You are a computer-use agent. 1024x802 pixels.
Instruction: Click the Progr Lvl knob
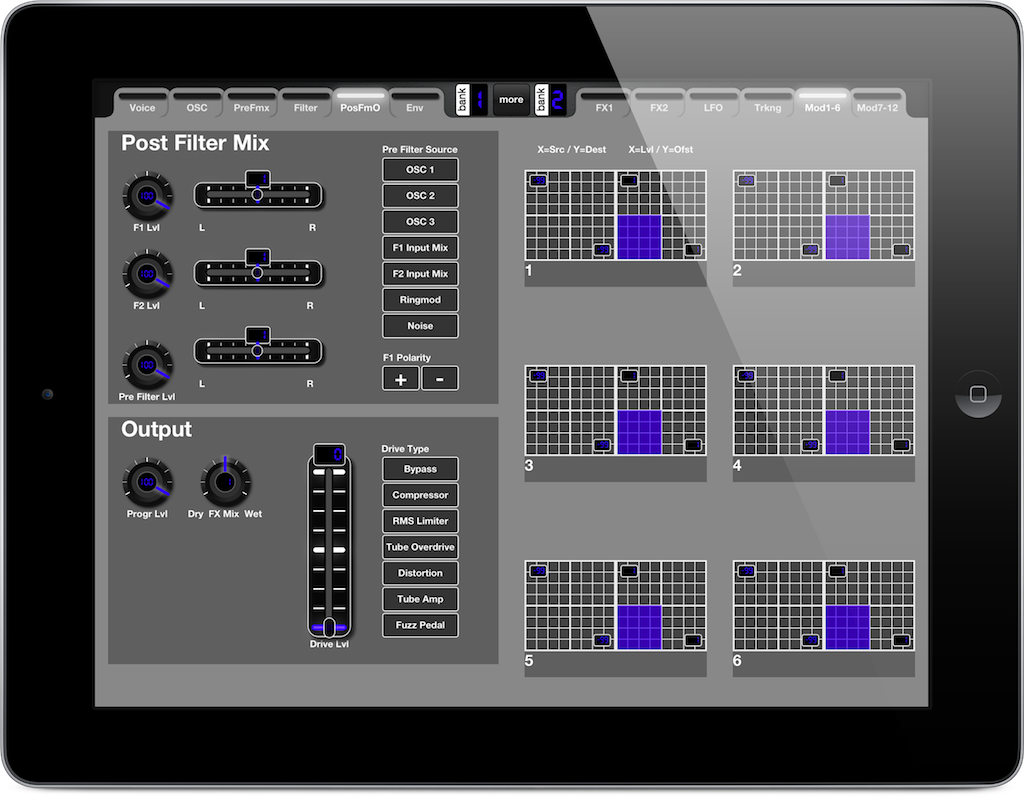coord(147,482)
